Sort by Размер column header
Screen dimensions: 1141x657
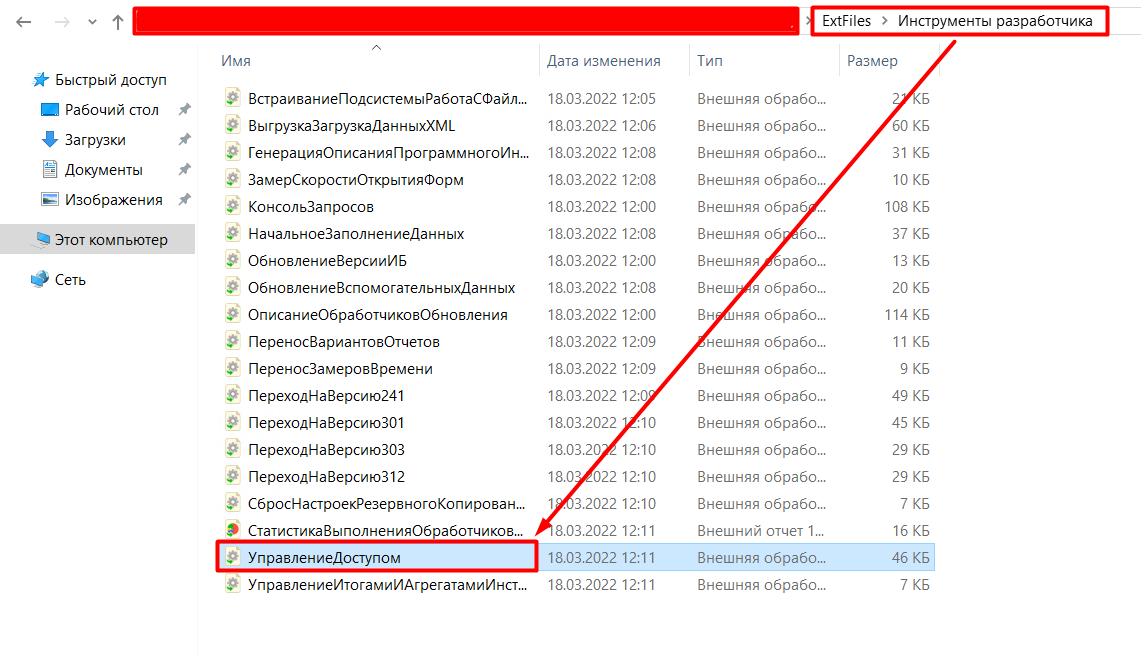pyautogui.click(x=872, y=61)
